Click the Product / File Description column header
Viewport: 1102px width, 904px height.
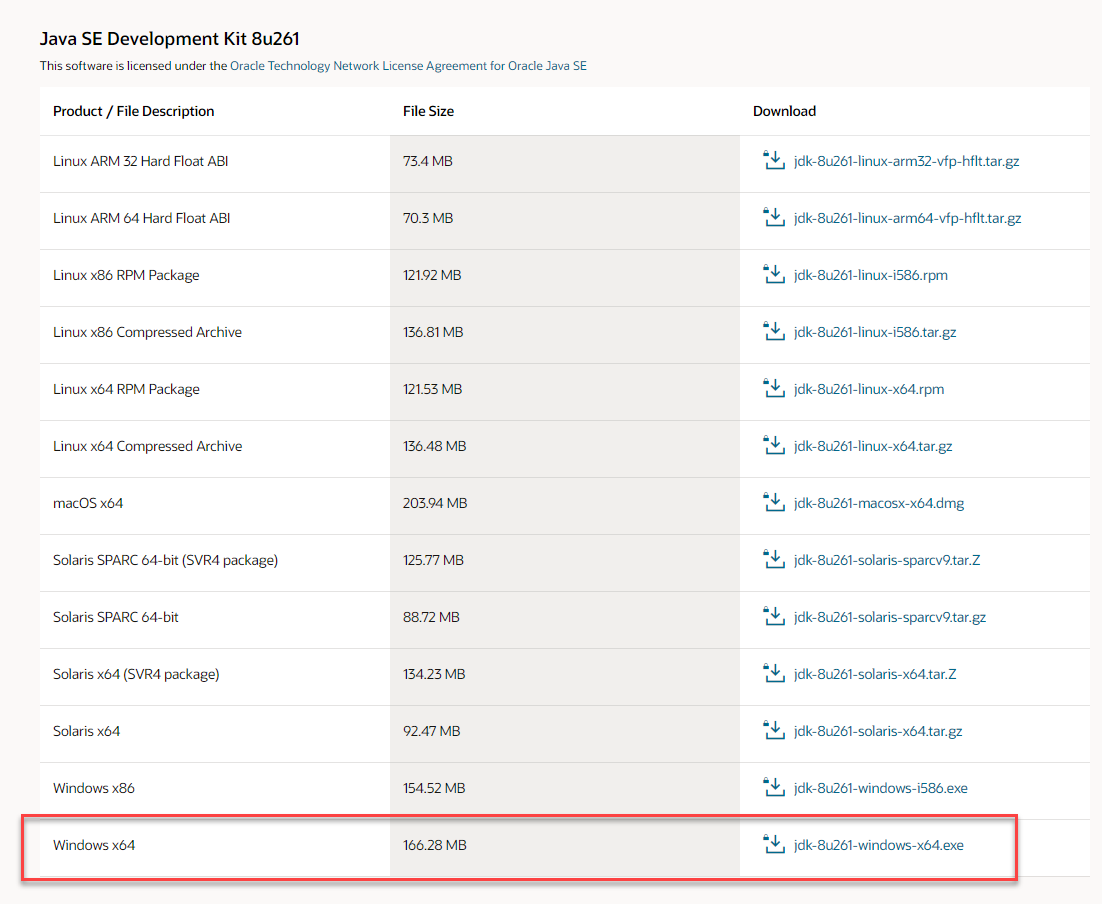coord(134,111)
